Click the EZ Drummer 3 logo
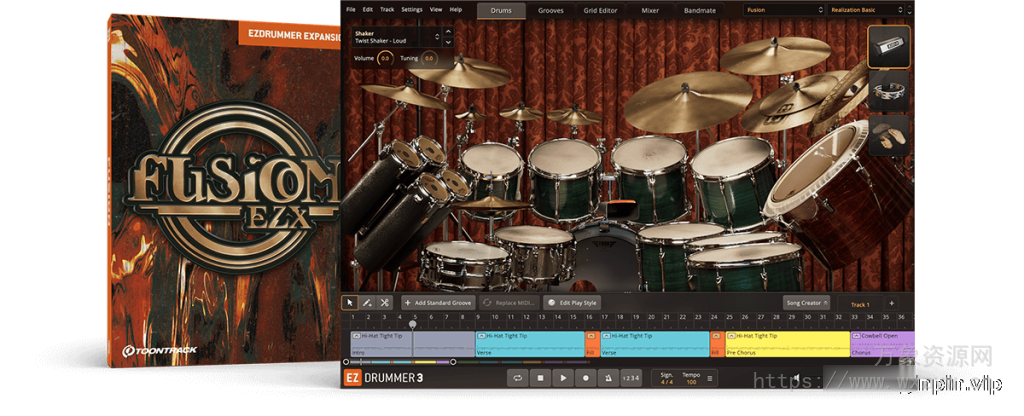This screenshot has width=1024, height=416. 383,377
